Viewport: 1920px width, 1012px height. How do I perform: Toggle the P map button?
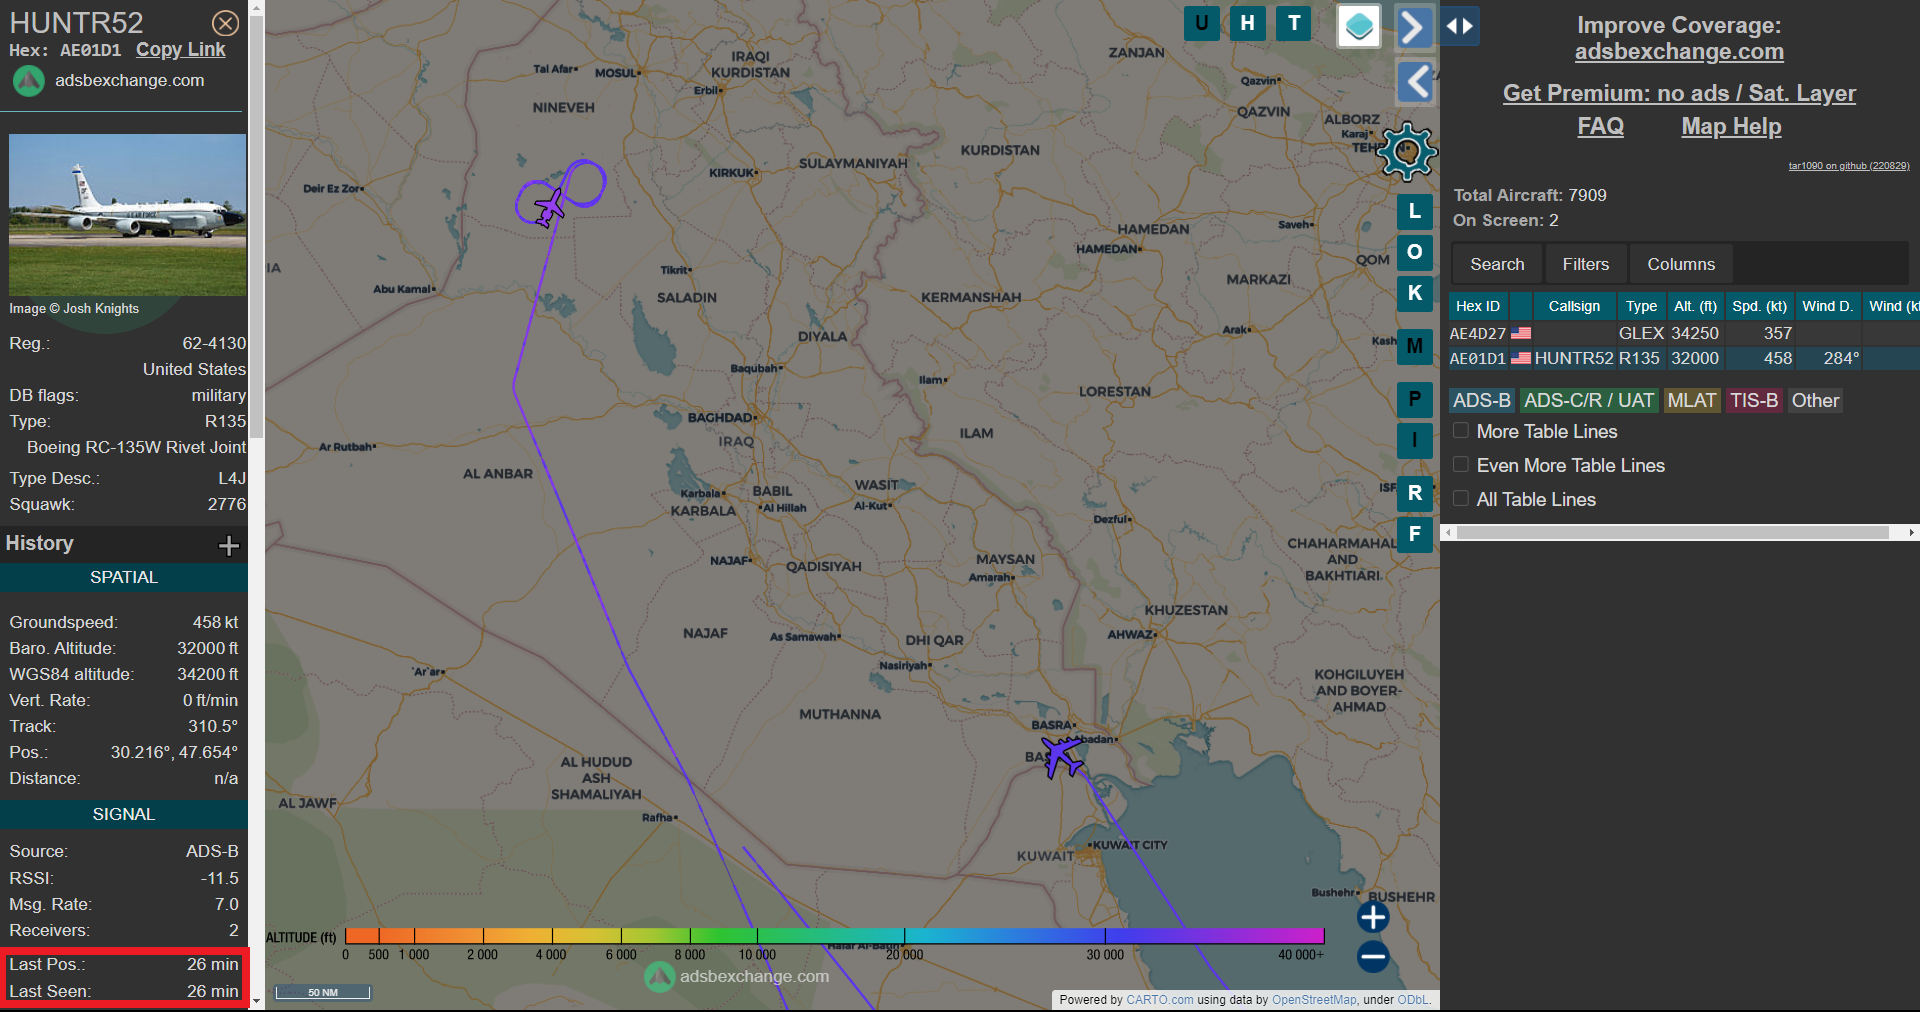1414,399
